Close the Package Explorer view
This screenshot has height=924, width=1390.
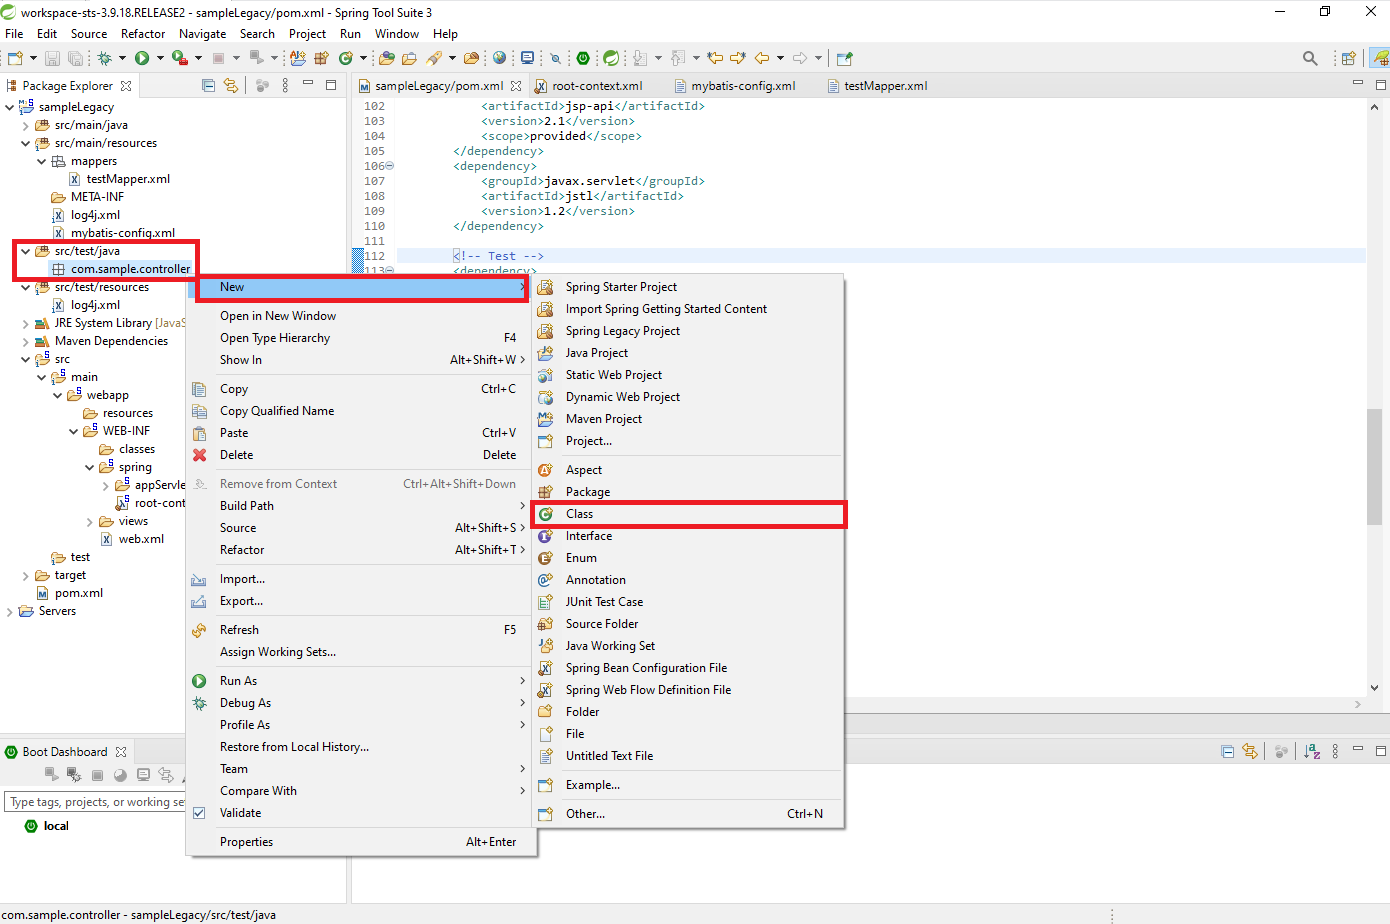[126, 86]
